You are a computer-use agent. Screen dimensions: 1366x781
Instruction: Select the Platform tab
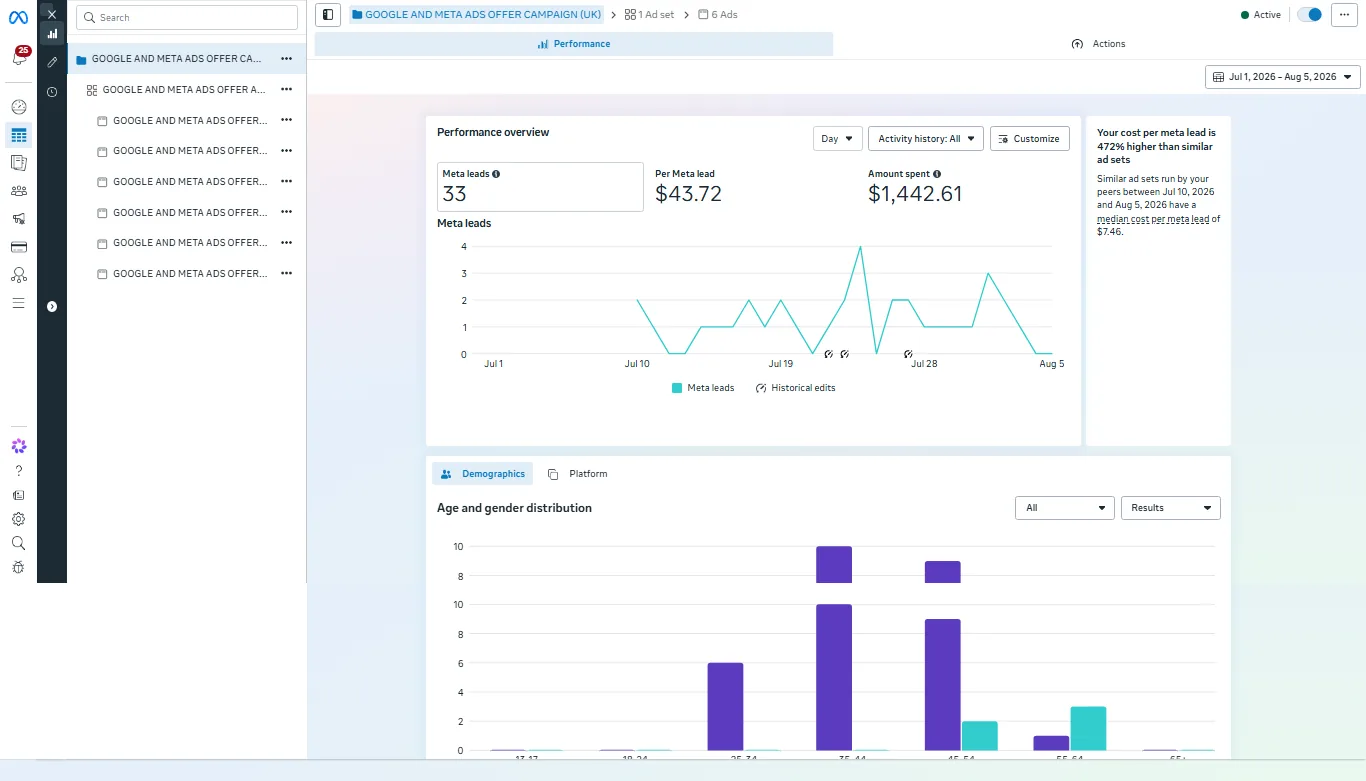coord(578,474)
